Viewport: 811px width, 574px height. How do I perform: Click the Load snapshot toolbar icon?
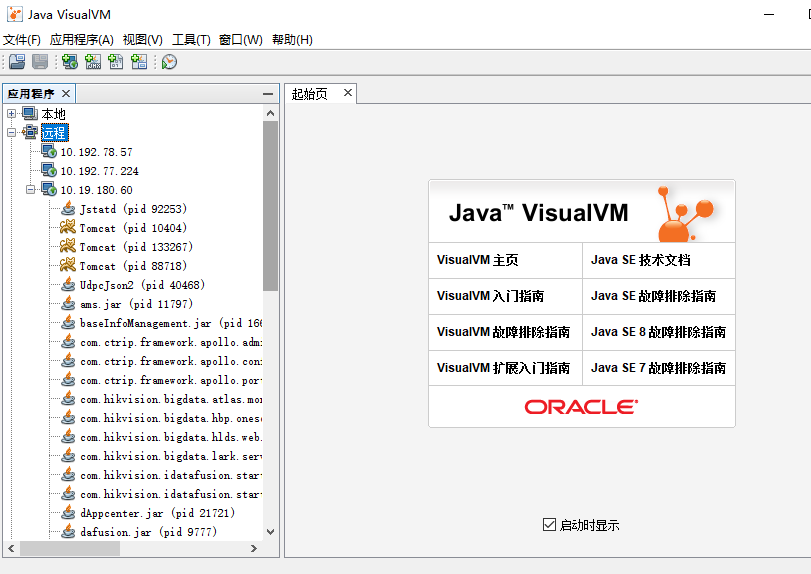pyautogui.click(x=17, y=62)
